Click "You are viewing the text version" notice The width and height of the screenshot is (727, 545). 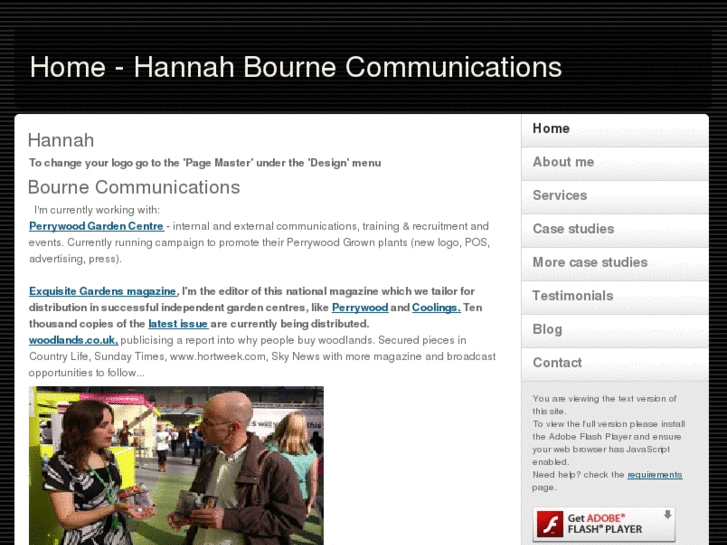tap(604, 405)
